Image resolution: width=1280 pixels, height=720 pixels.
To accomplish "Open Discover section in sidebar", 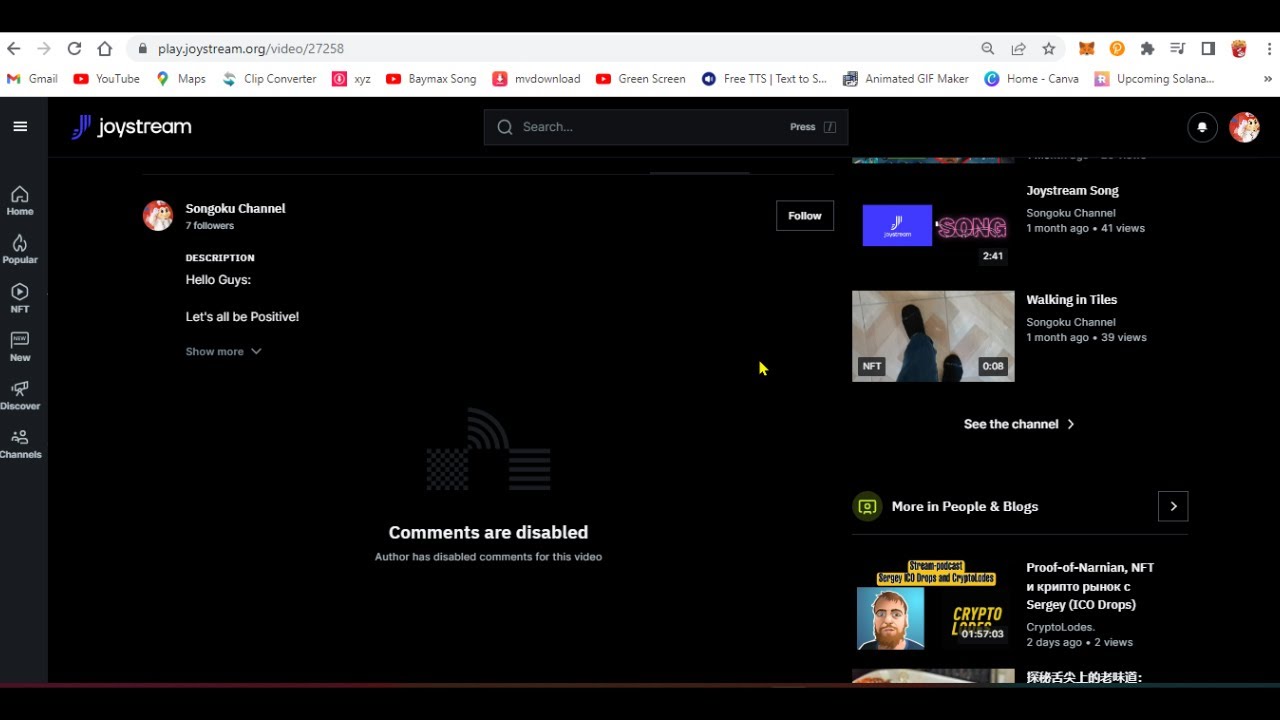I will point(20,396).
